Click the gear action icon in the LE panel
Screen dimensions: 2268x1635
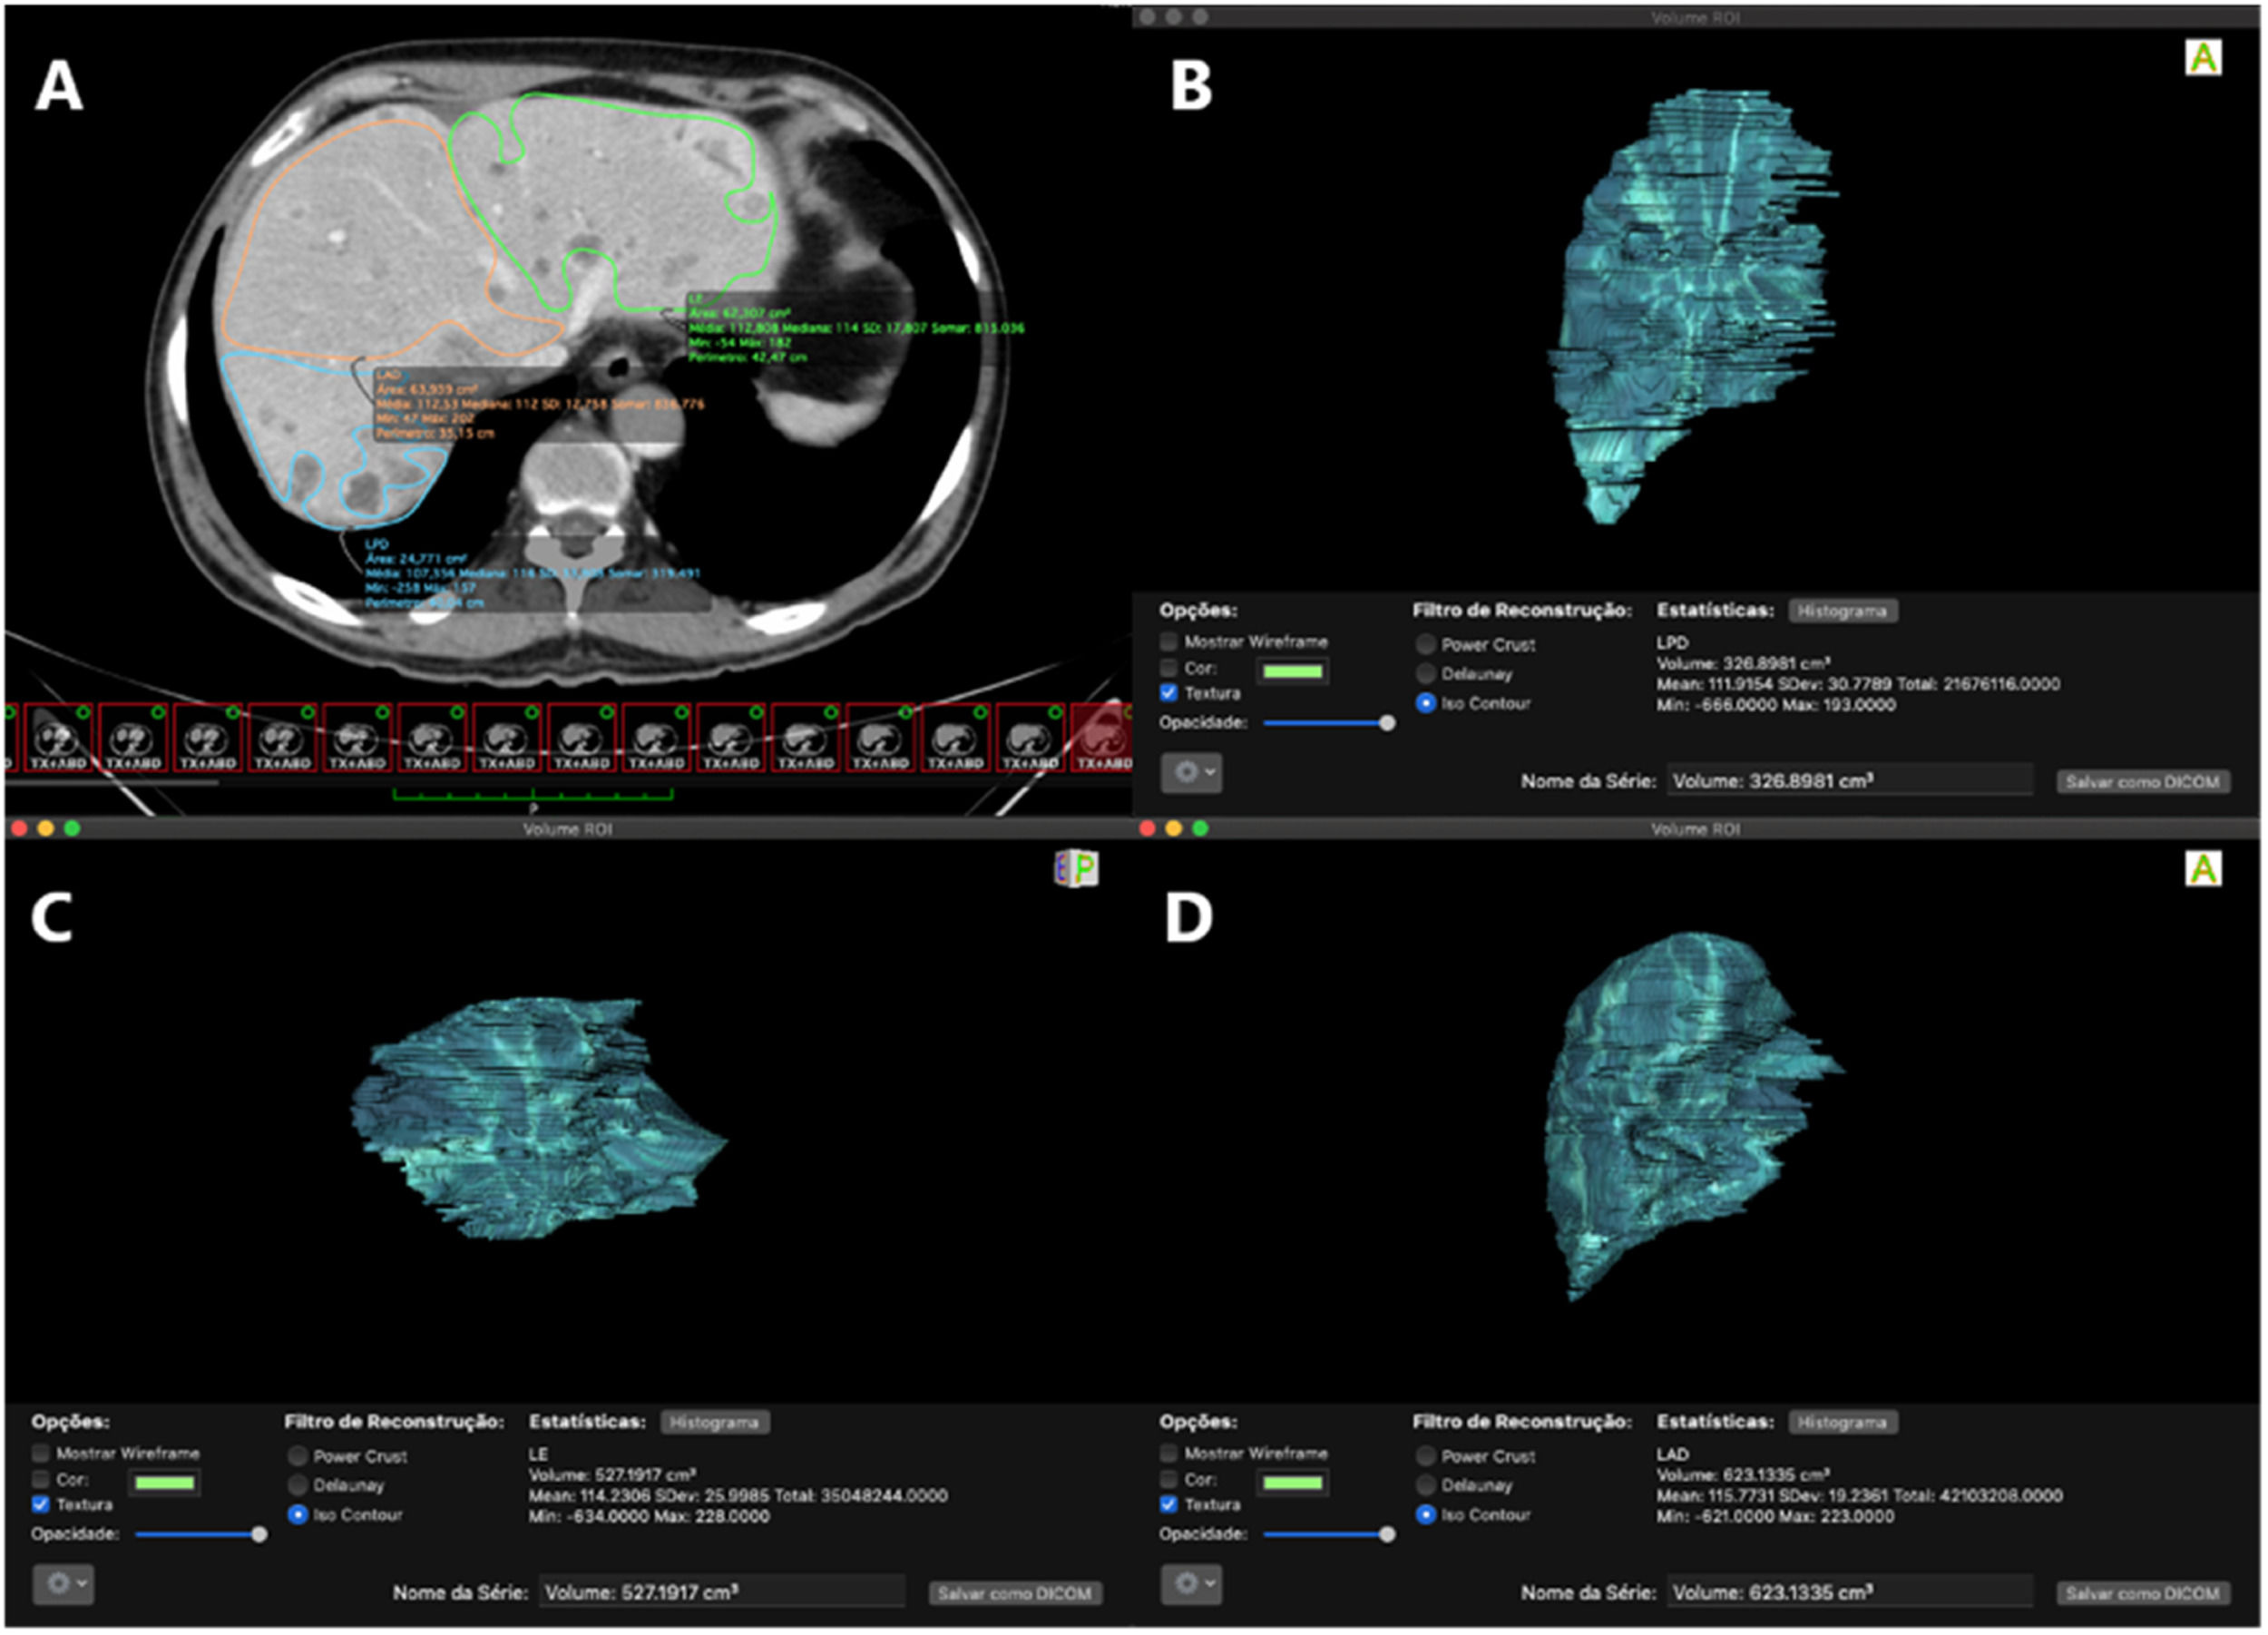(x=62, y=1584)
